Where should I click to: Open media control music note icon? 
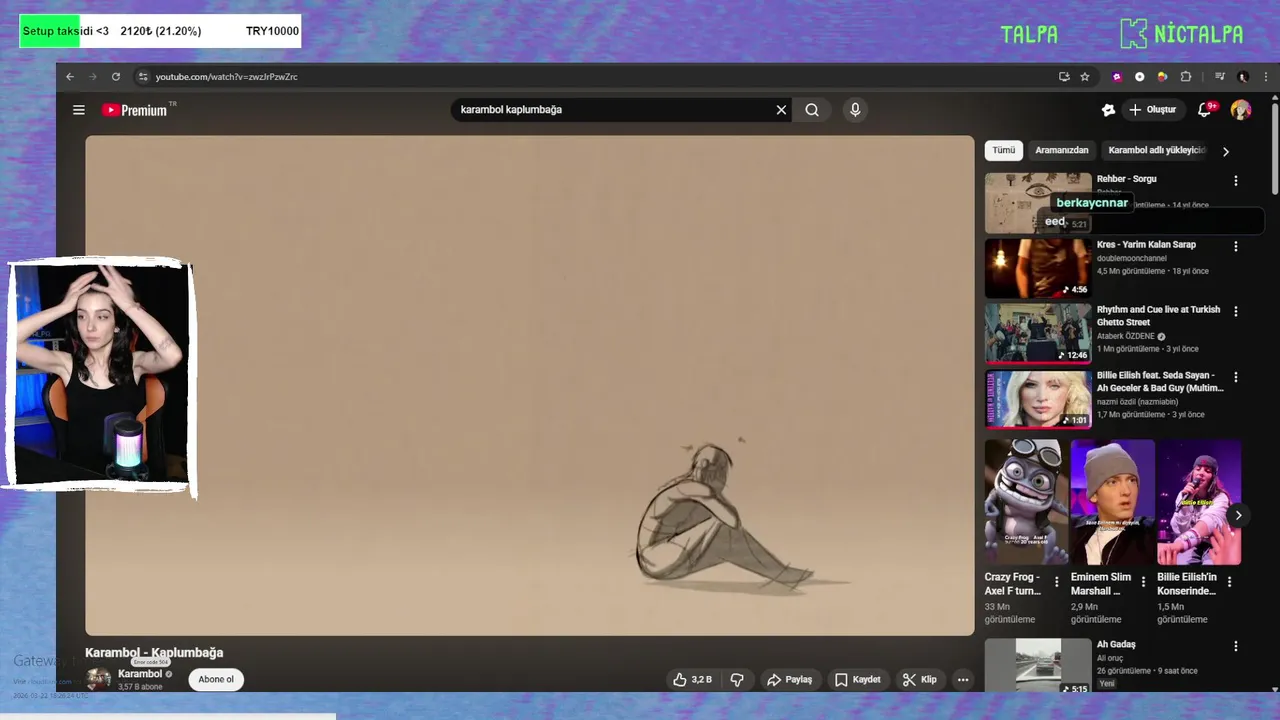point(1220,77)
